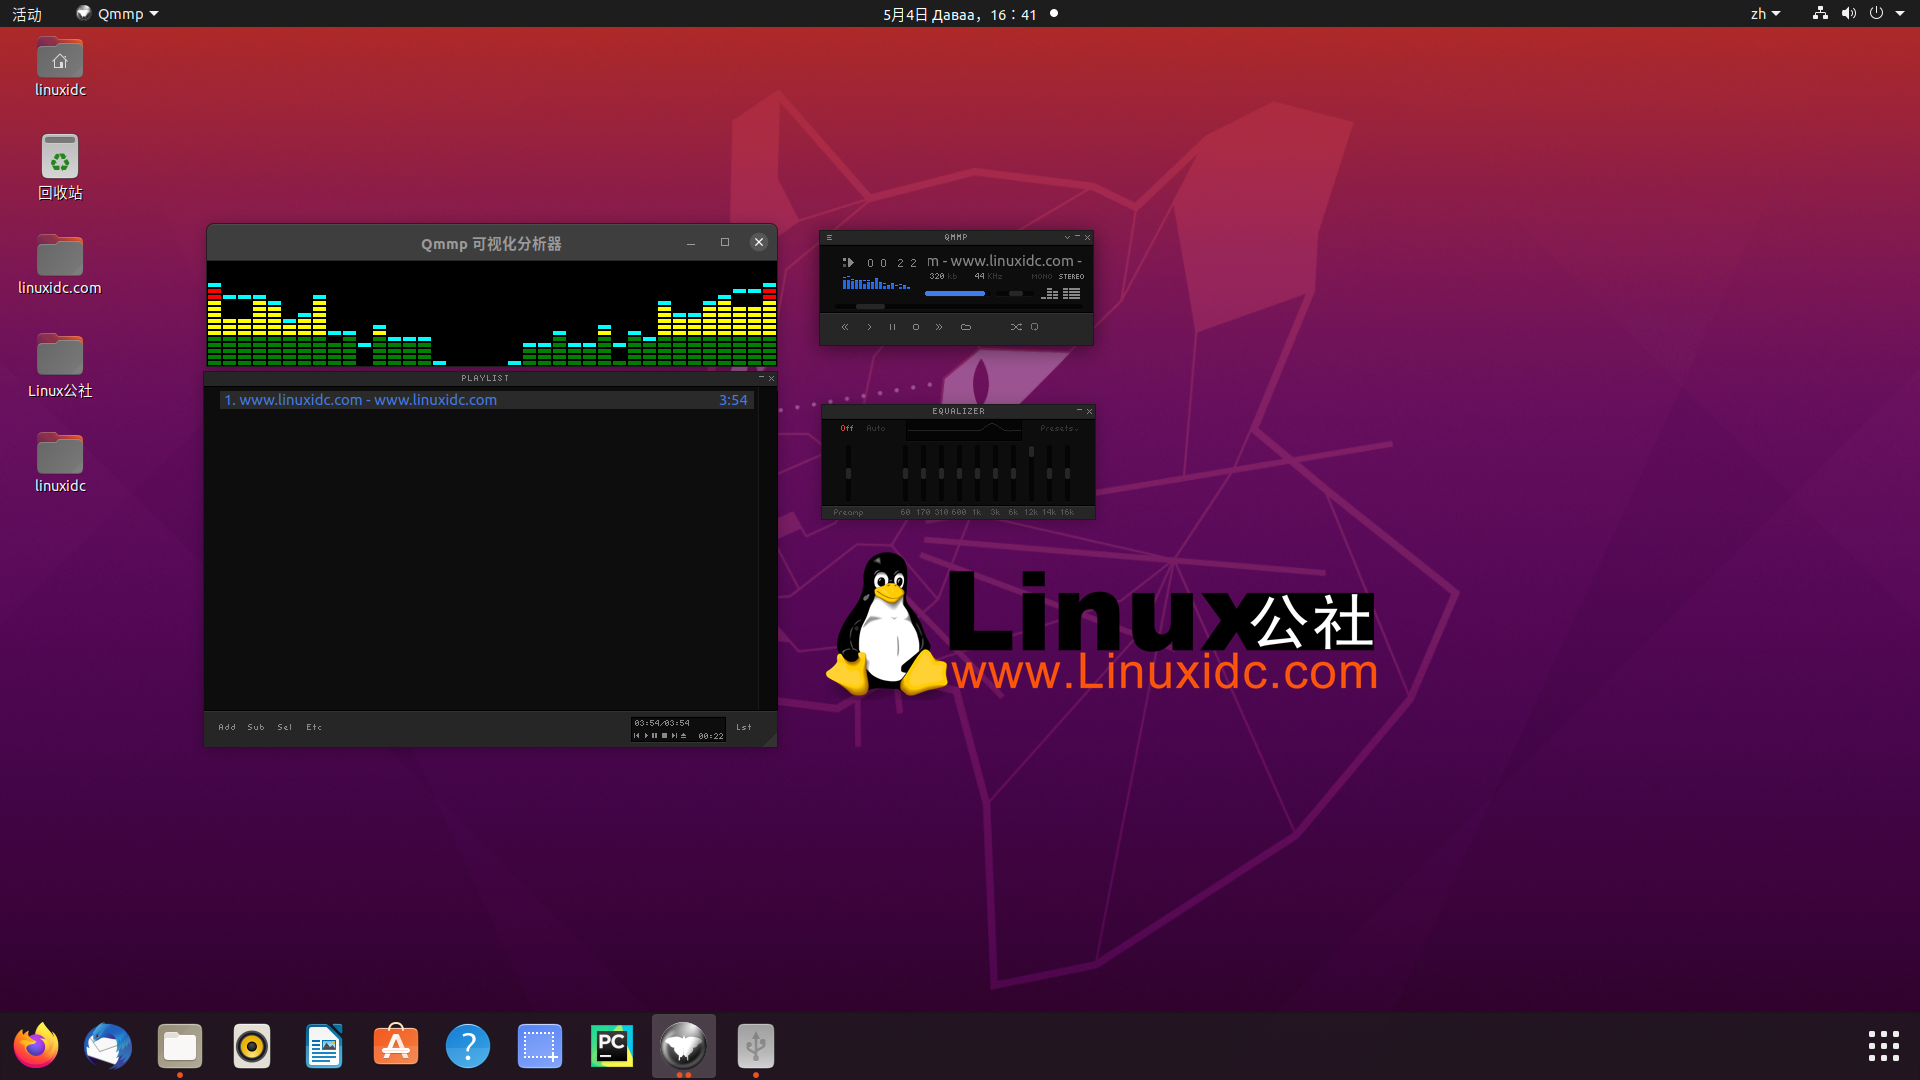Click the elapsed time display 00 22

pos(892,263)
